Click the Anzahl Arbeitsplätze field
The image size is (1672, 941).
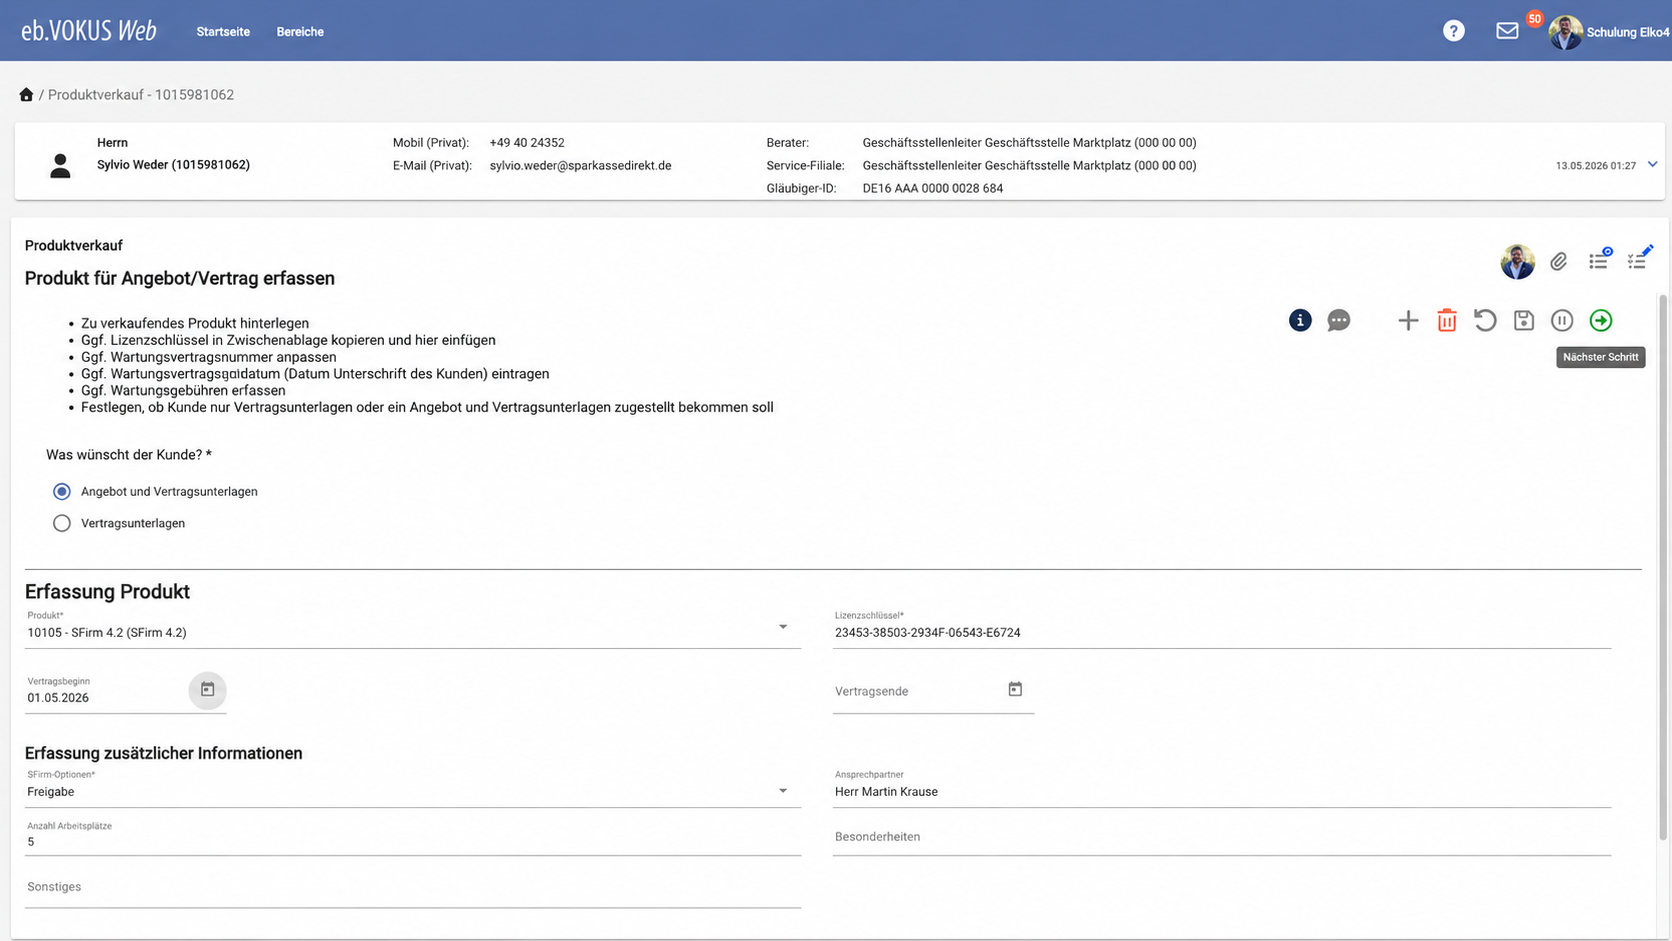coord(413,841)
